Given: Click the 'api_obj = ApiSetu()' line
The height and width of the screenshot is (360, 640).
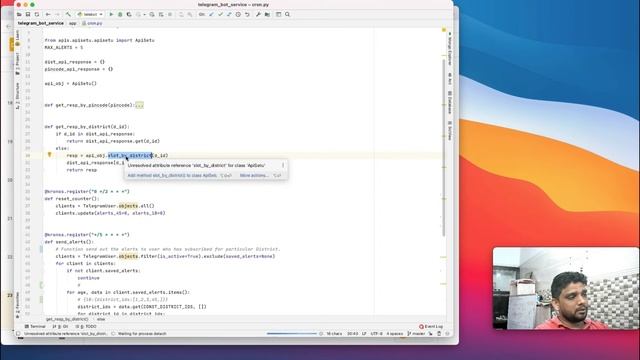Looking at the screenshot, I should (71, 83).
